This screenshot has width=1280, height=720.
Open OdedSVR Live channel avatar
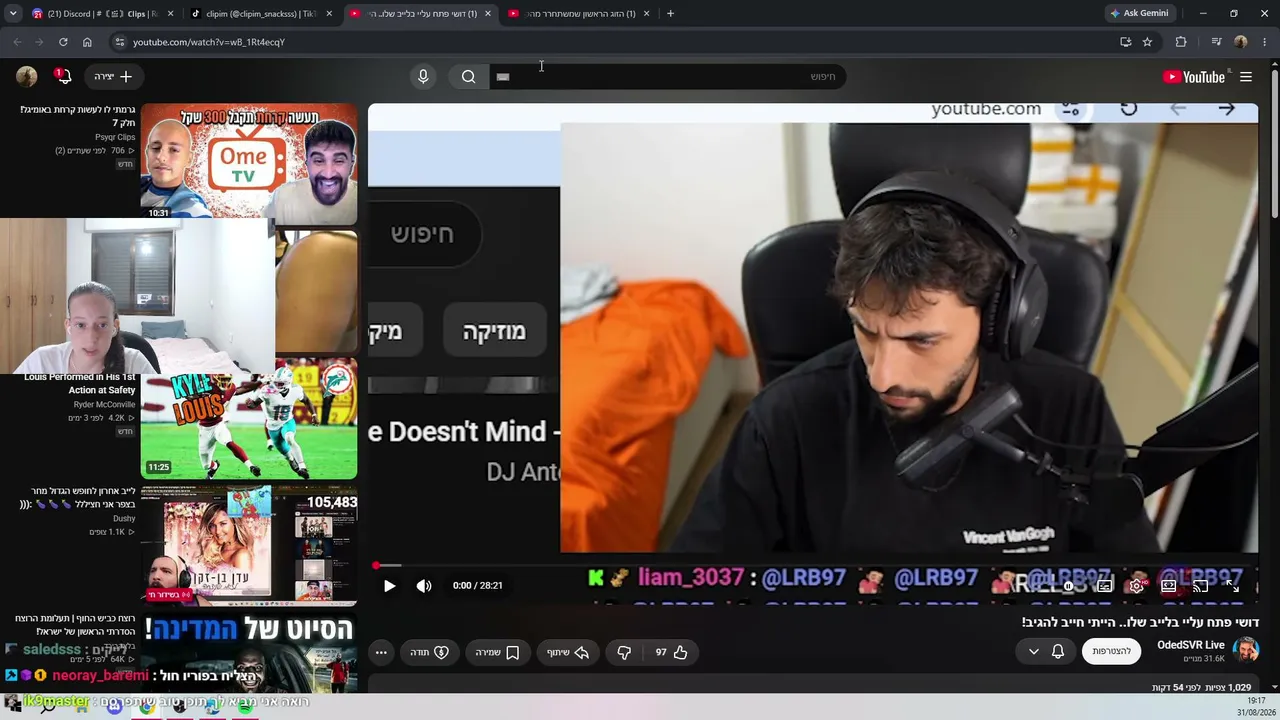pyautogui.click(x=1246, y=650)
